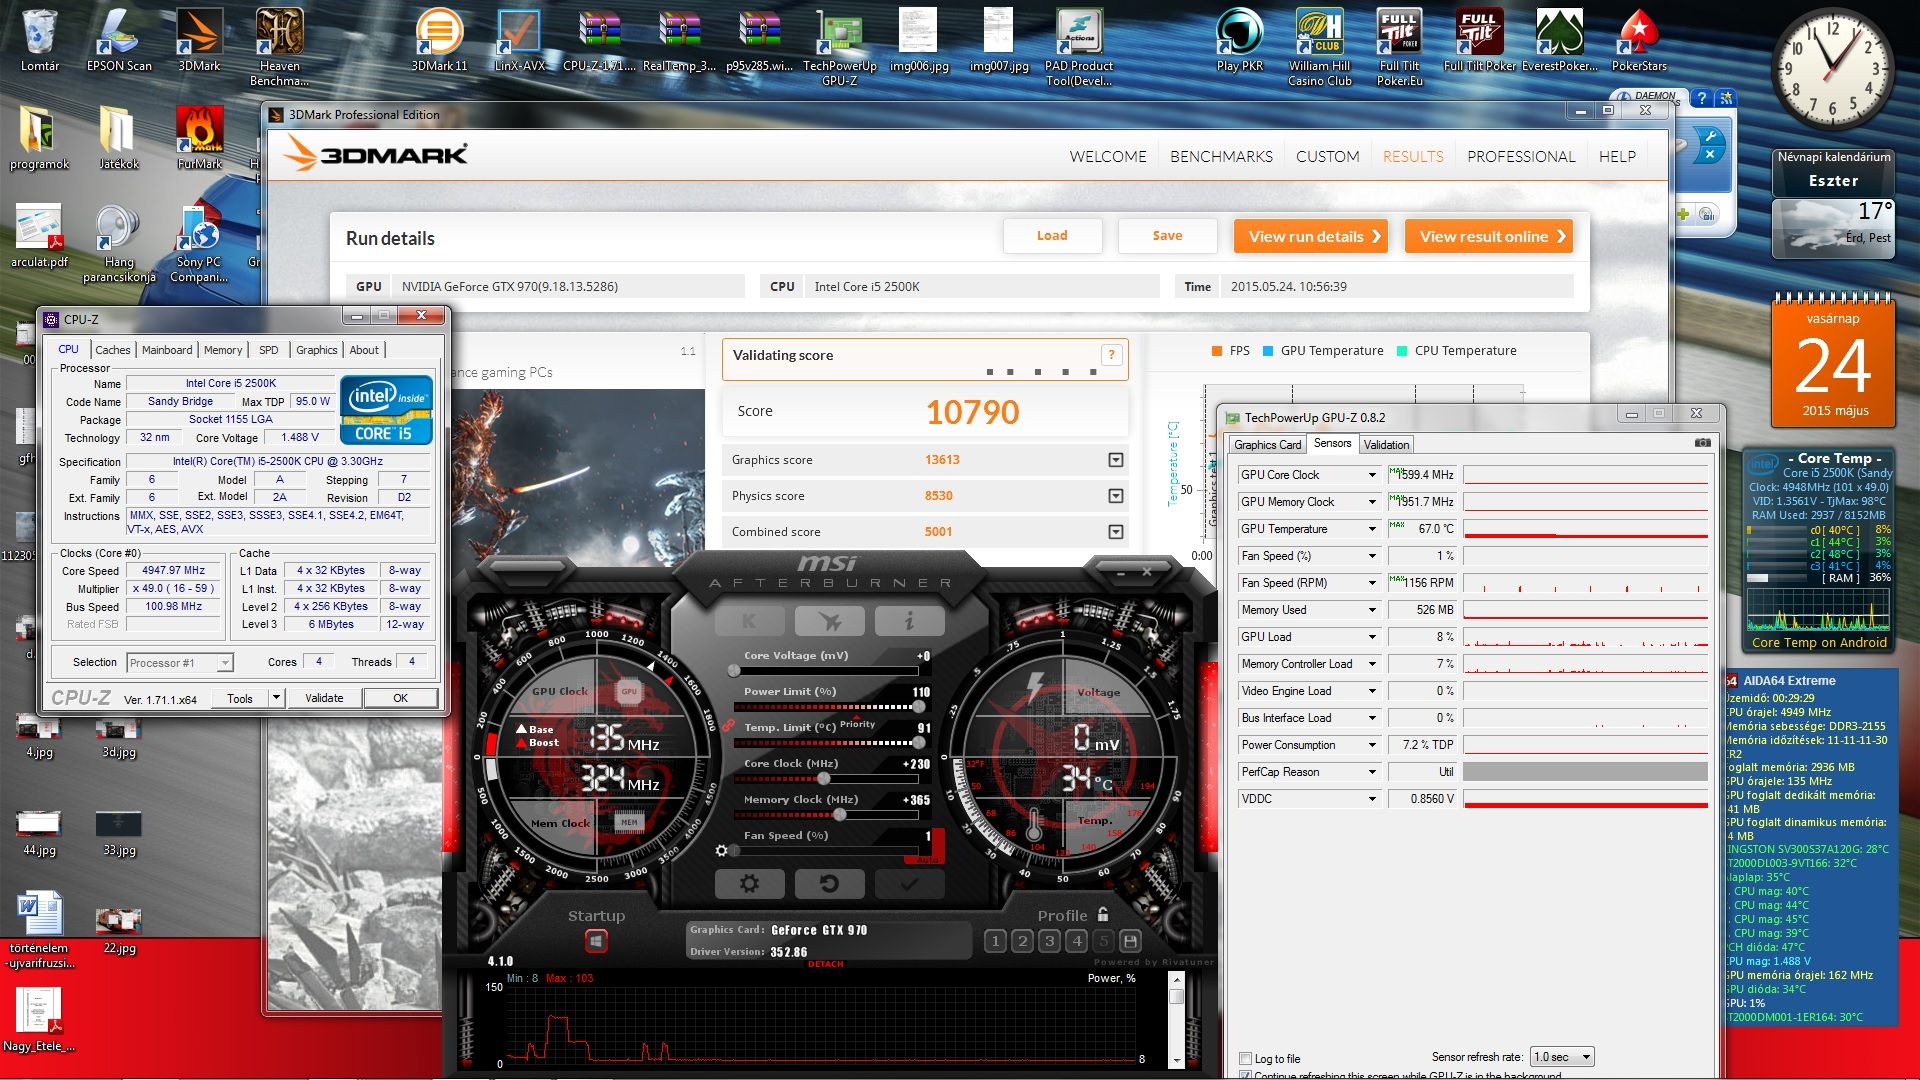Open TechPowerUp GPU-Z desktop shortcut
This screenshot has height=1080, width=1920.
click(839, 47)
